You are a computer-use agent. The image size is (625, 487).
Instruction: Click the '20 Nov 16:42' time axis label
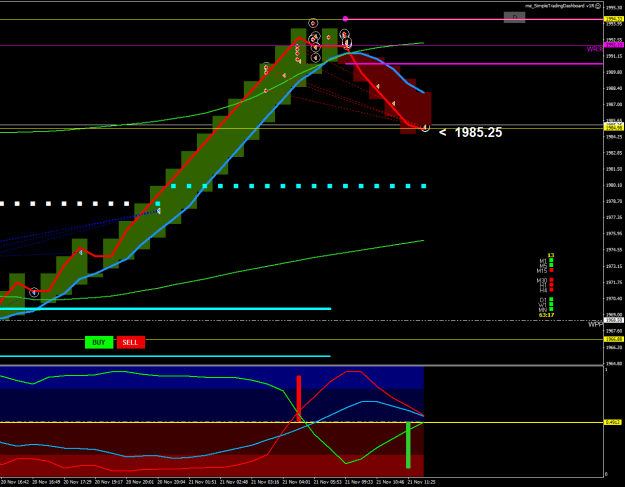click(x=14, y=482)
